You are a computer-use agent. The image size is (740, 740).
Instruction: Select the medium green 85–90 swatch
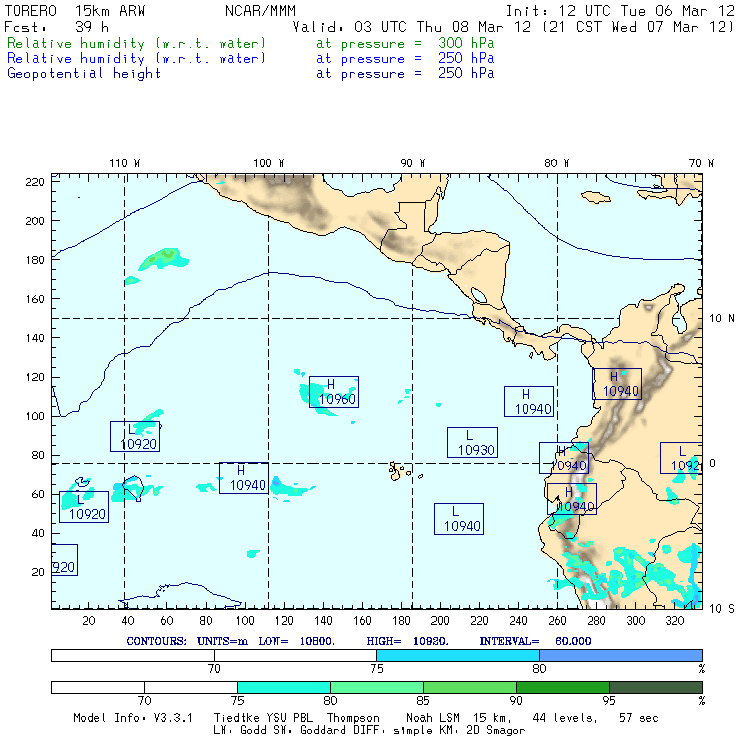coord(470,687)
